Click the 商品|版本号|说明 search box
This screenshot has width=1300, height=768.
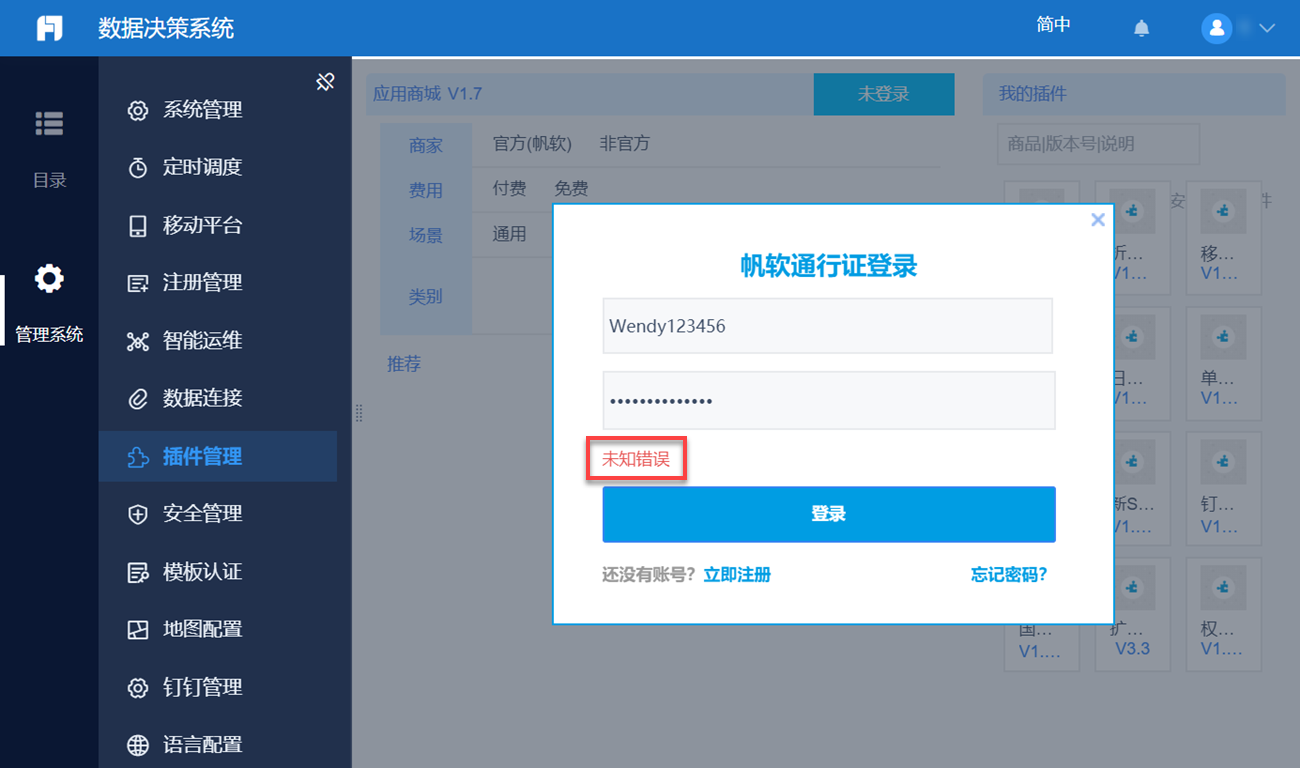coord(1098,144)
